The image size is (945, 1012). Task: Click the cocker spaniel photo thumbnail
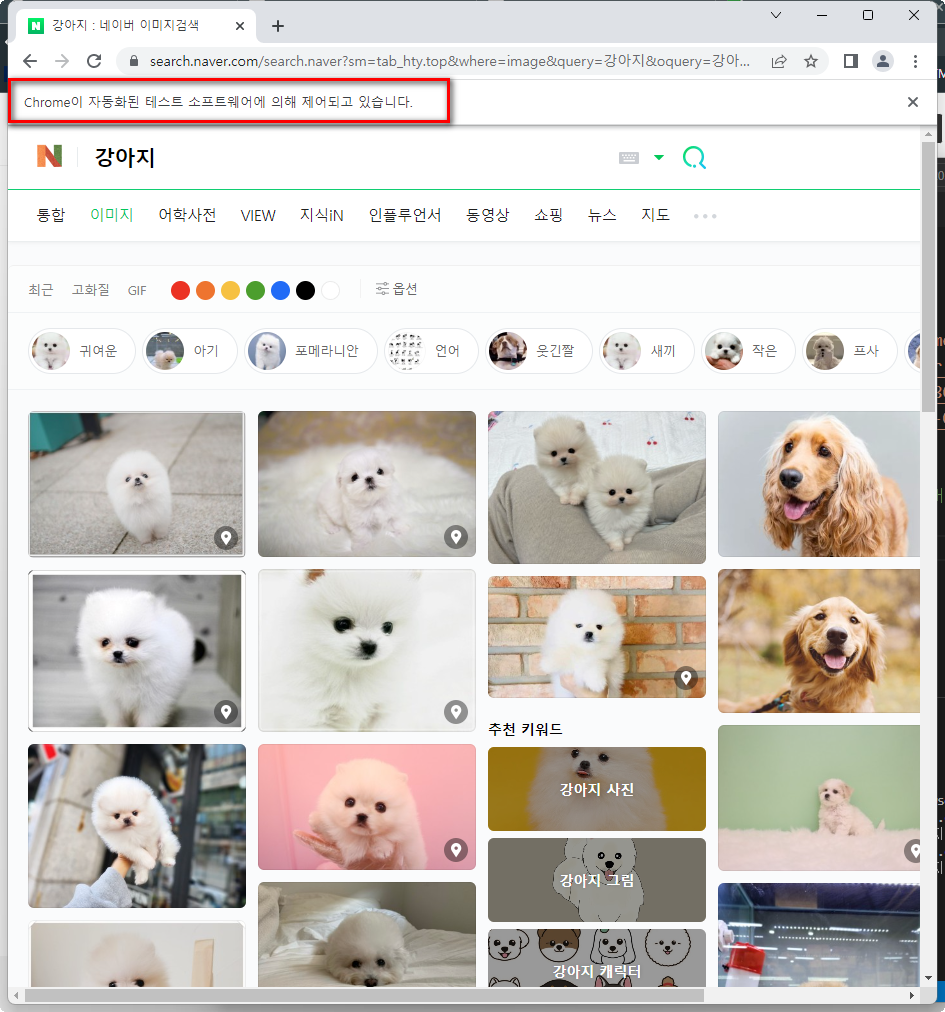[818, 484]
